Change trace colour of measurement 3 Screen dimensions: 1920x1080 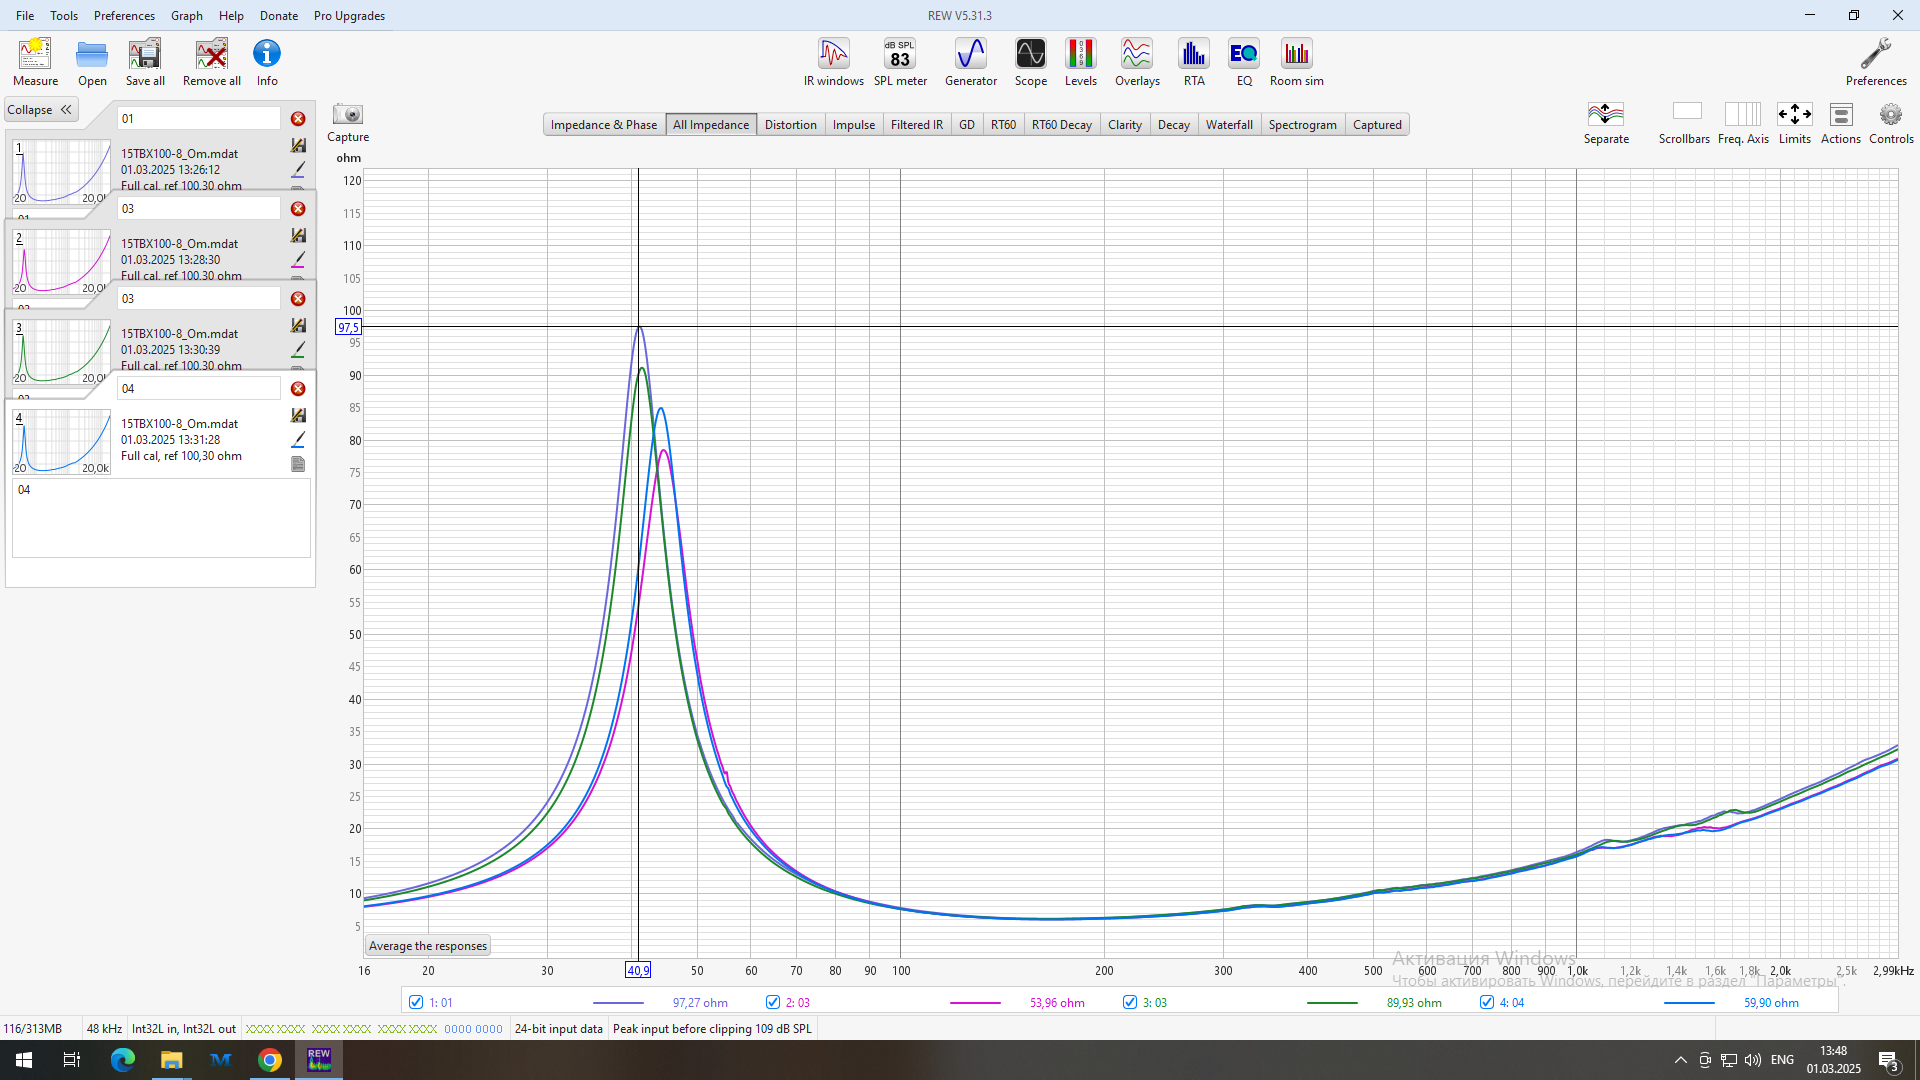click(x=298, y=350)
